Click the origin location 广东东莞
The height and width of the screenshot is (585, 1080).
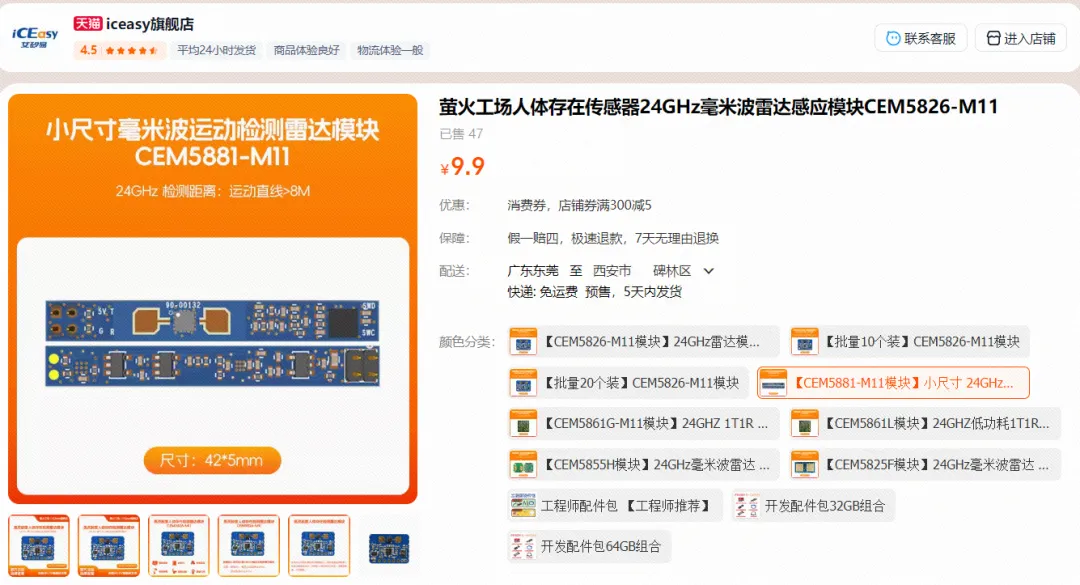tap(533, 271)
